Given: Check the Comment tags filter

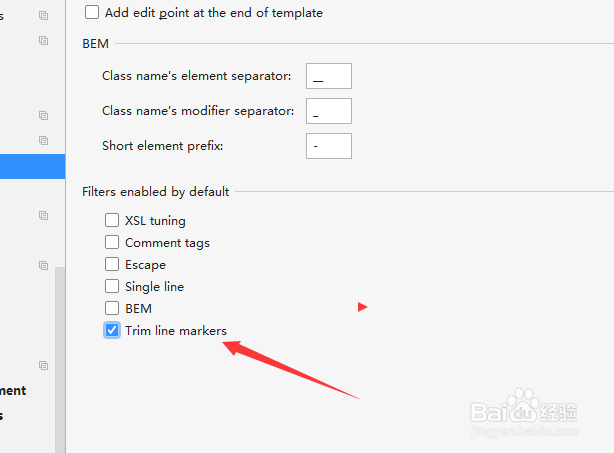Looking at the screenshot, I should [112, 242].
